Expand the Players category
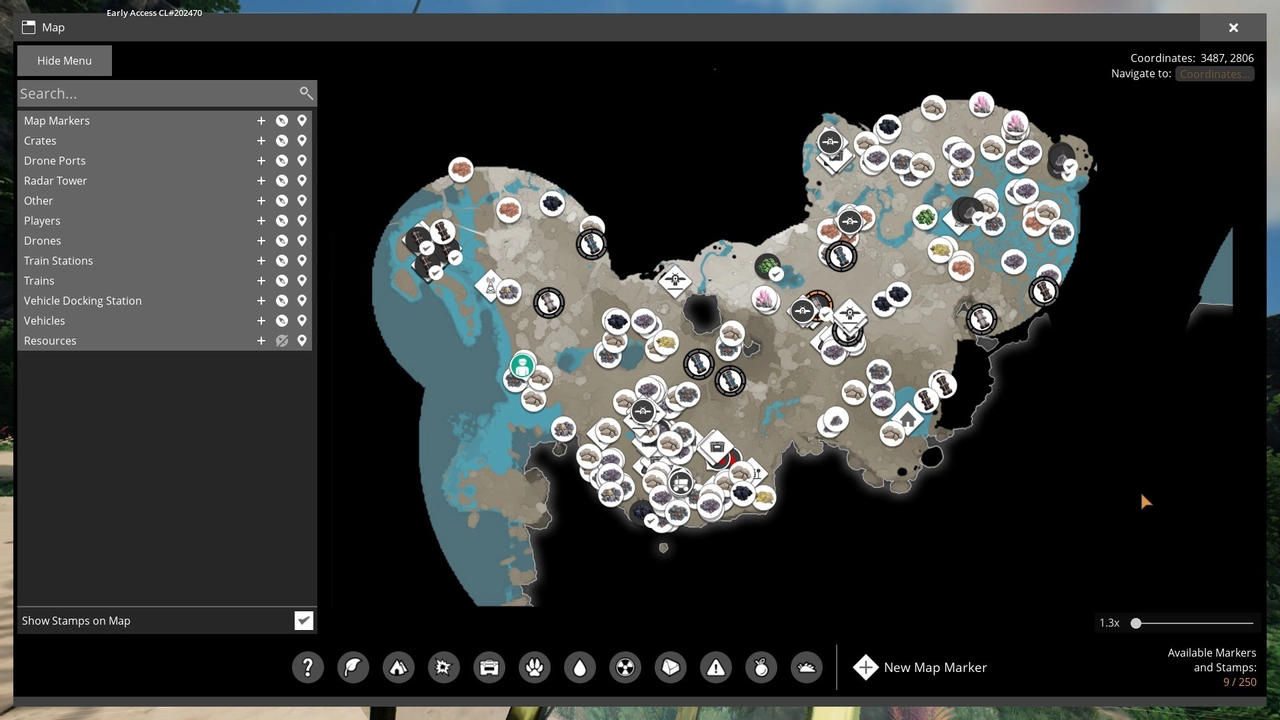This screenshot has height=720, width=1280. tap(261, 221)
